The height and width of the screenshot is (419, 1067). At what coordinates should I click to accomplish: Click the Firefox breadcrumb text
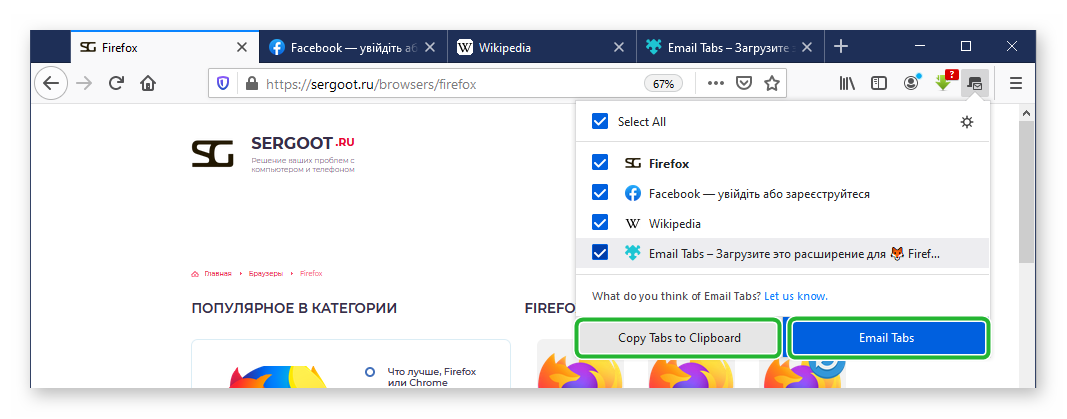311,273
